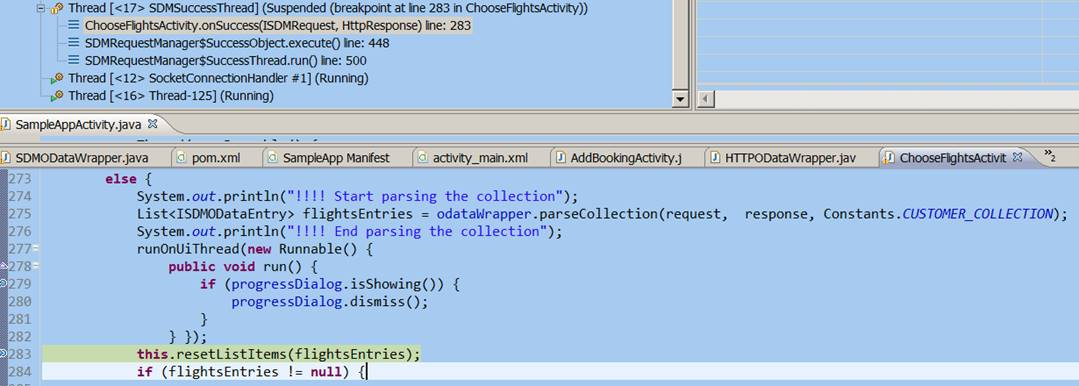Click 'if (flightsEntries != null) {' line

252,372
